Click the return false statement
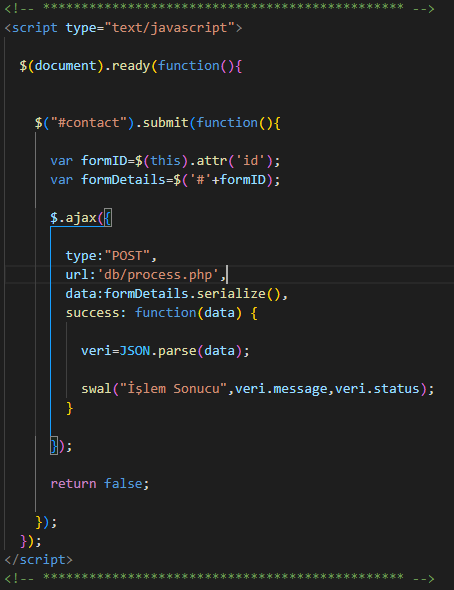 (x=100, y=484)
